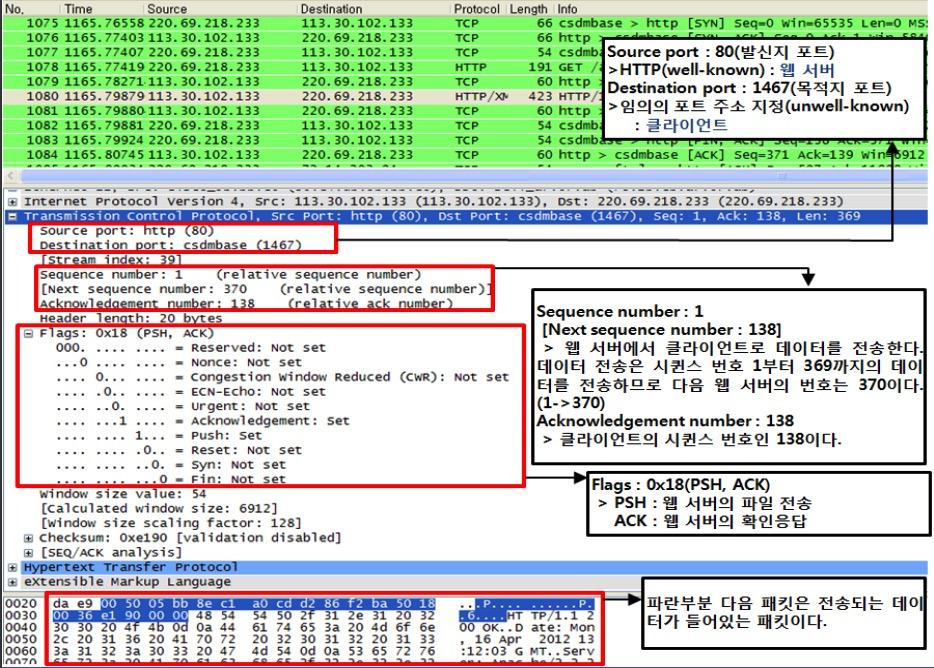The height and width of the screenshot is (668, 934).
Task: Click hex dump row at offset 0040
Action: pos(300,627)
